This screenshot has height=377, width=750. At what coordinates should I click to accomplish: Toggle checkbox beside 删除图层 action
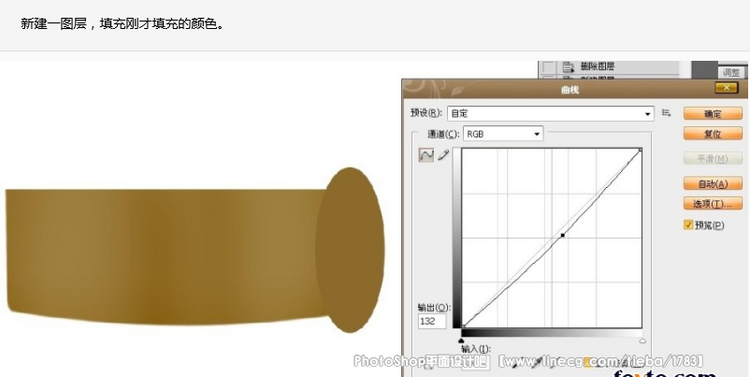(548, 67)
